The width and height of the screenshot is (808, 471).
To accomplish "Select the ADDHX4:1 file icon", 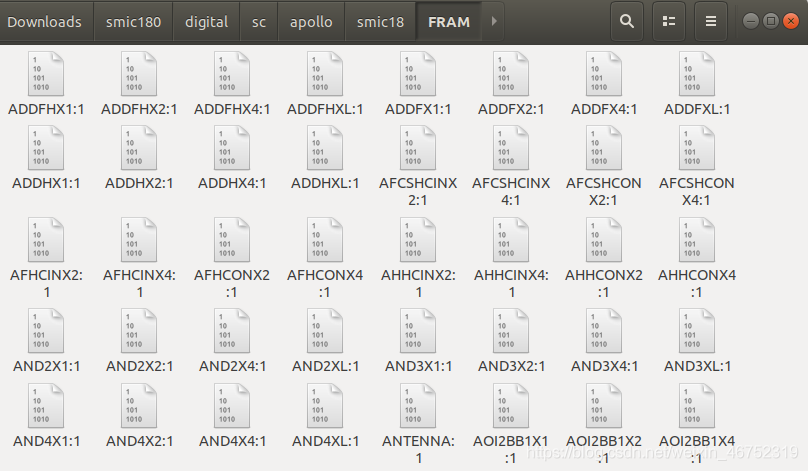I will (x=232, y=148).
